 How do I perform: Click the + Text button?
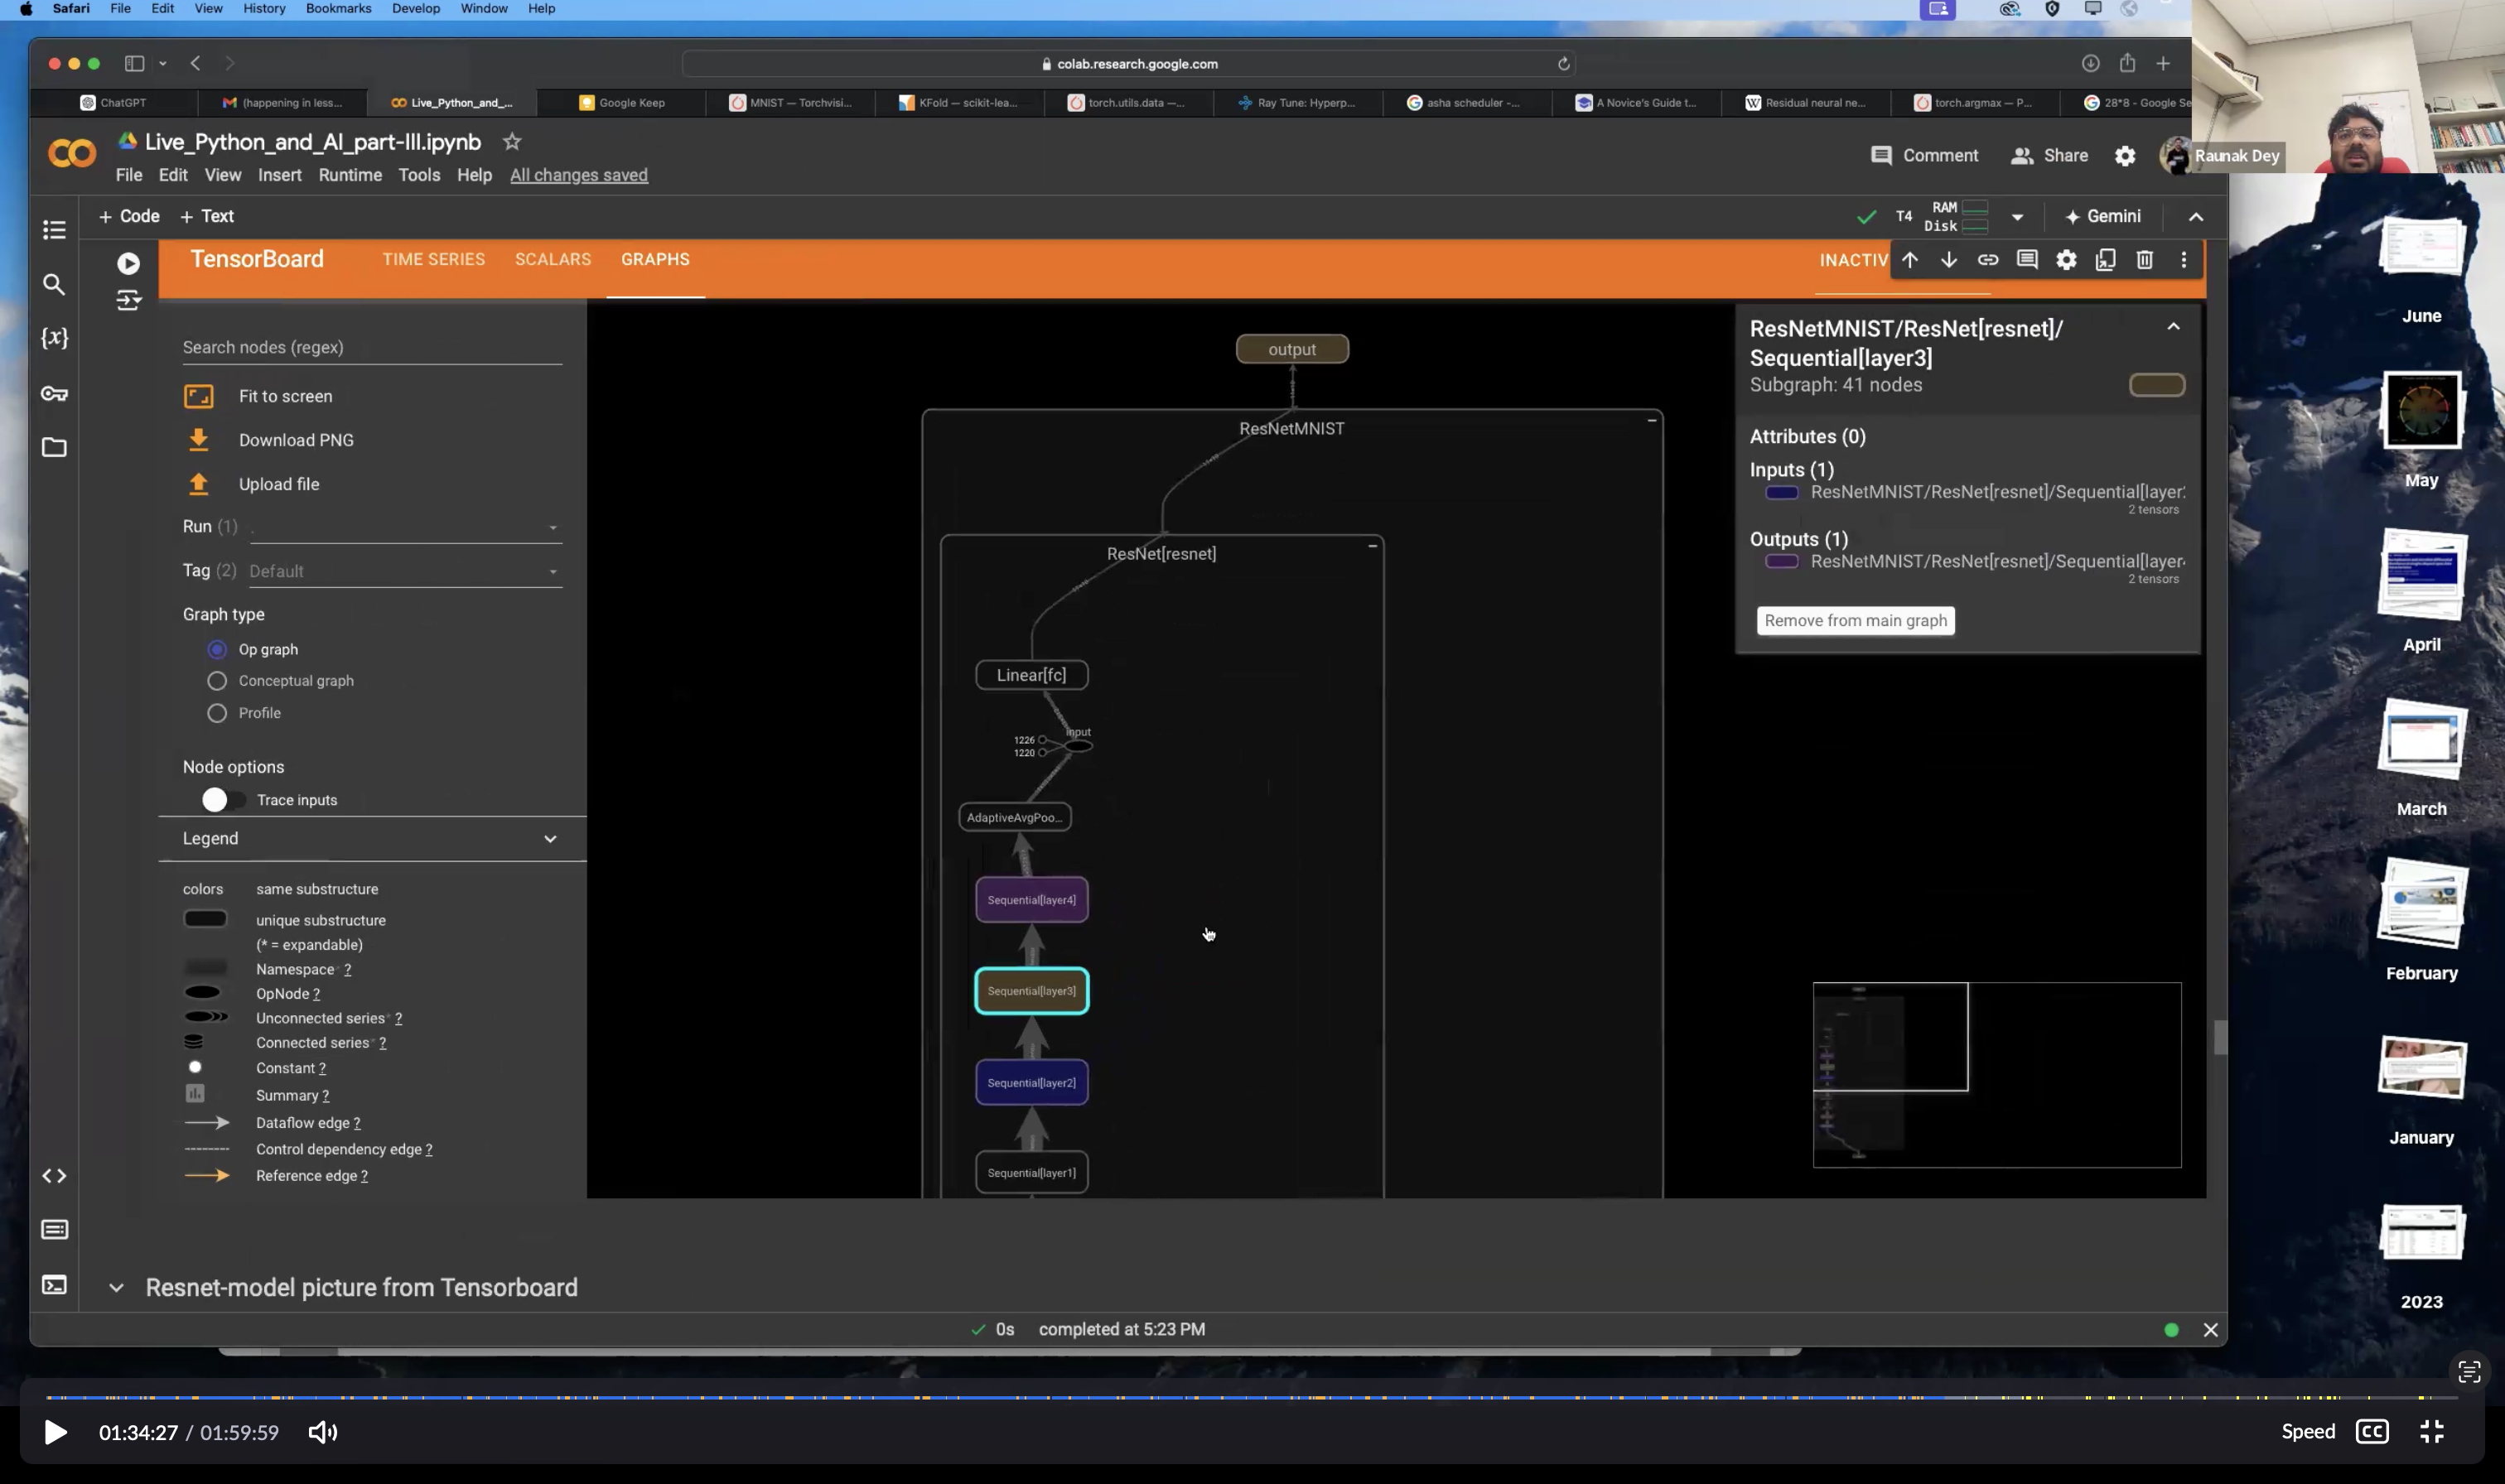point(207,217)
